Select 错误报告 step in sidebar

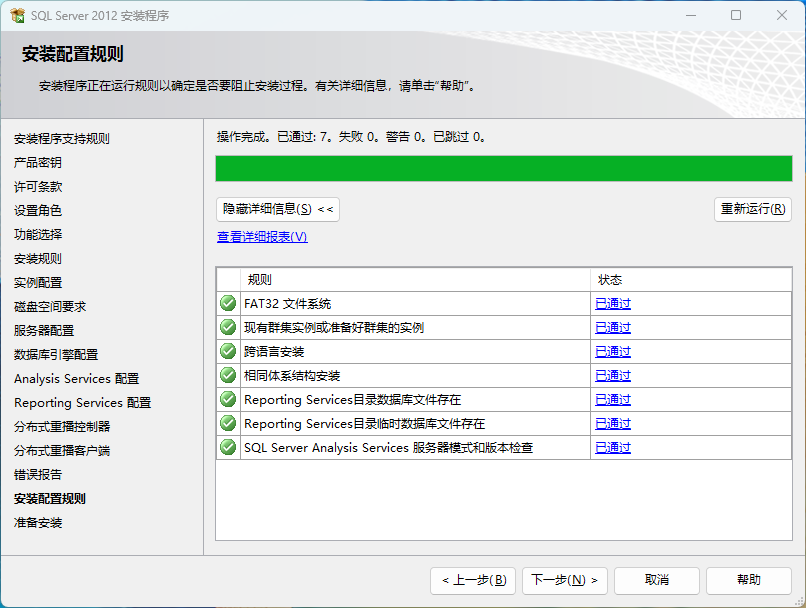pyautogui.click(x=38, y=475)
